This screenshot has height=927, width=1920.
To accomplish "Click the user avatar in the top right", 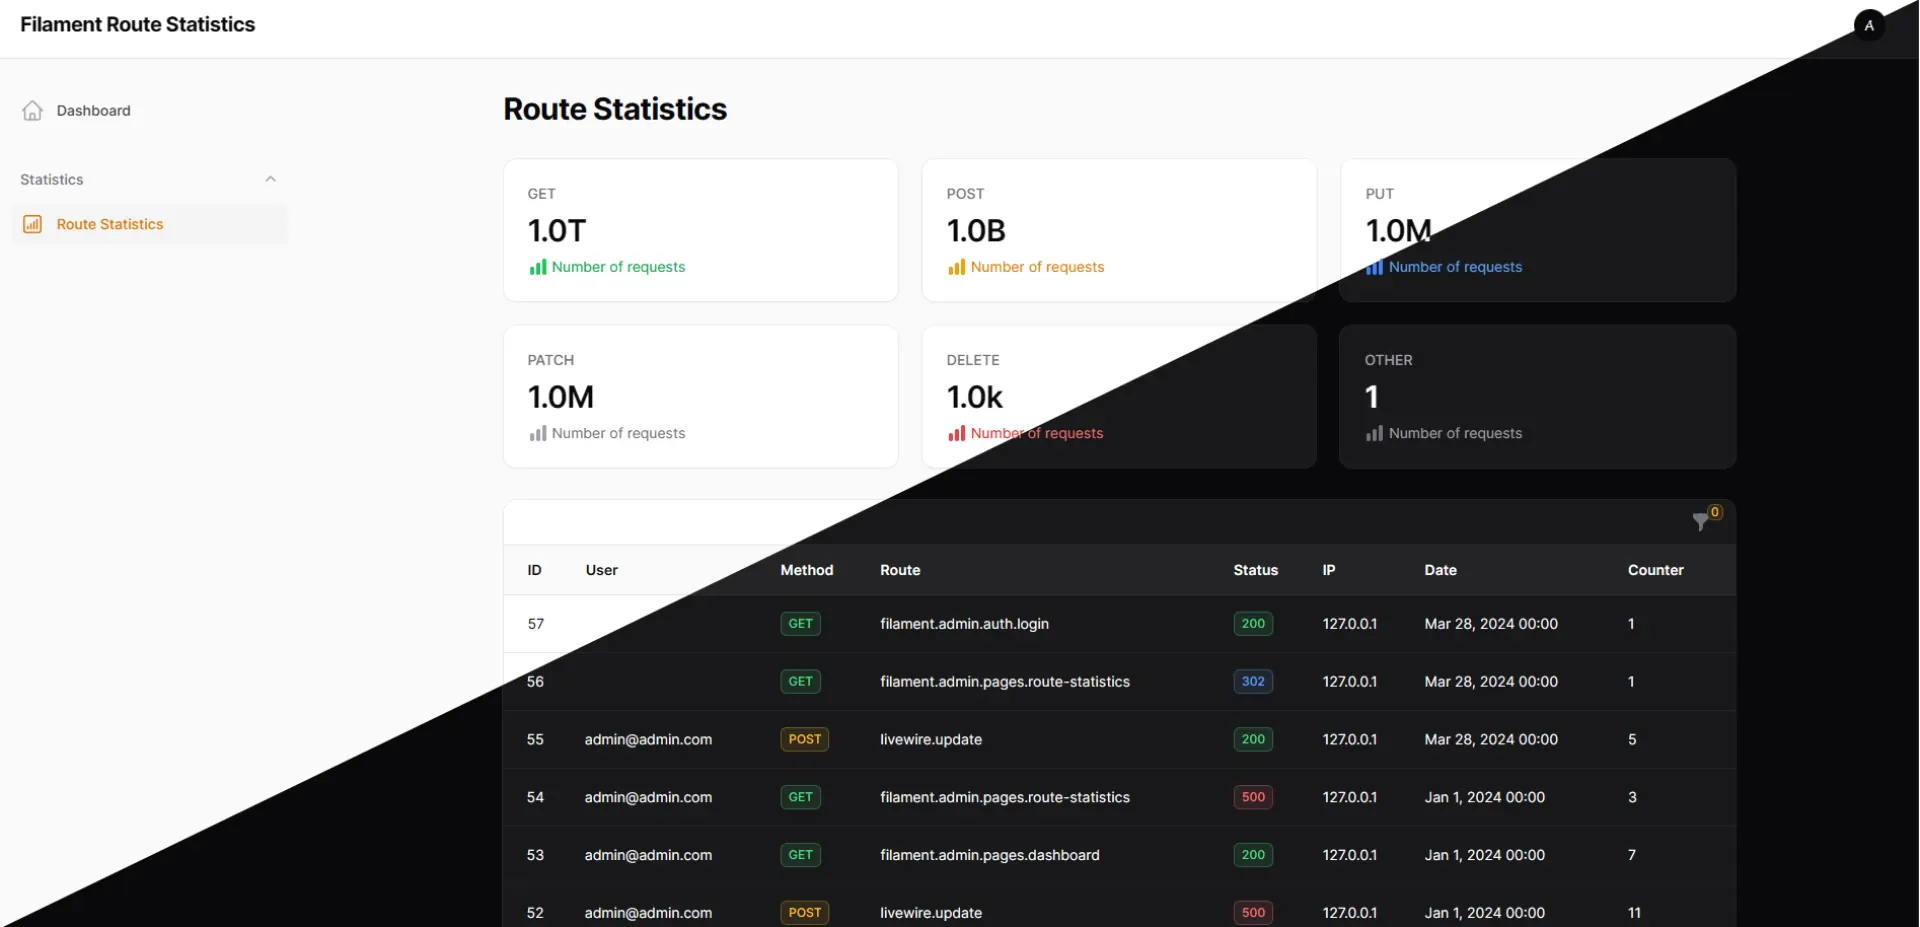I will (1868, 24).
